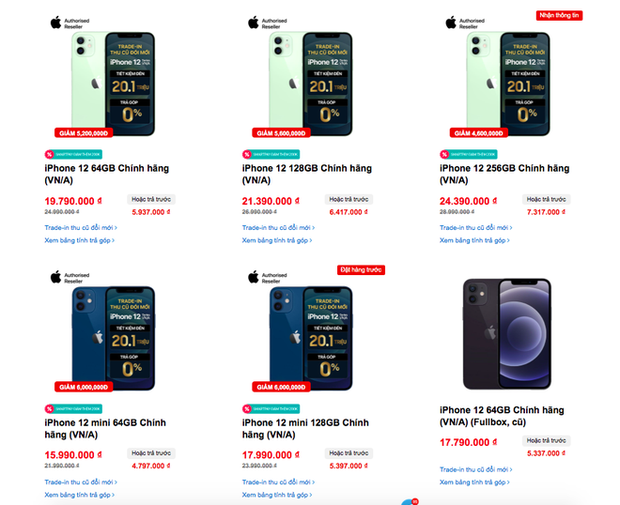The image size is (620, 505).
Task: Expand Xem bảng tính trả góp for iPhone 12 256GB
Action: point(474,240)
